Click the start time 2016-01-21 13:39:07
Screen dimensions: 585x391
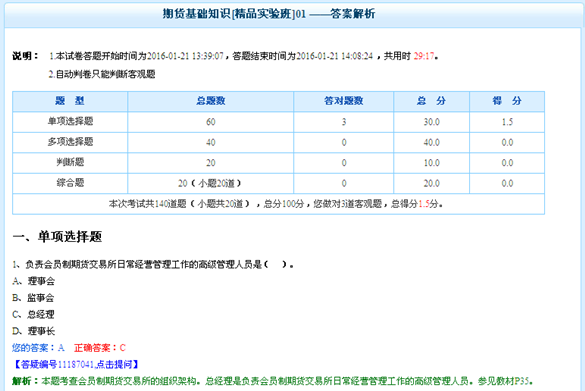pos(185,56)
